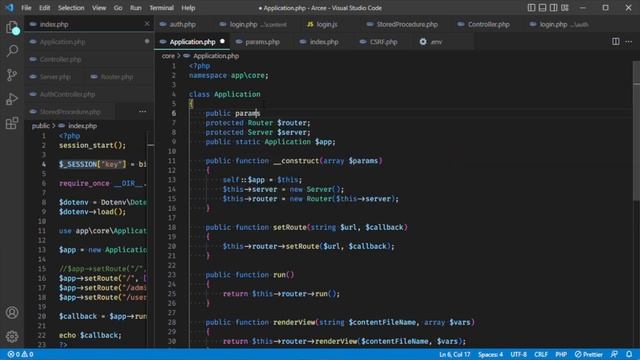Click the modified dot on left Application.php tab
This screenshot has height=360, width=640.
(x=147, y=41)
